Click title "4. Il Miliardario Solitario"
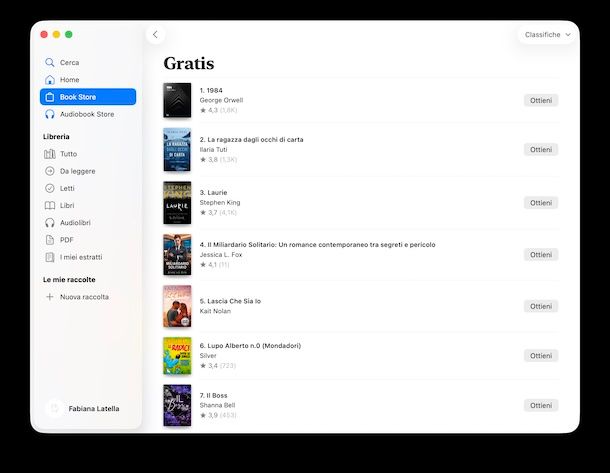 [317, 245]
